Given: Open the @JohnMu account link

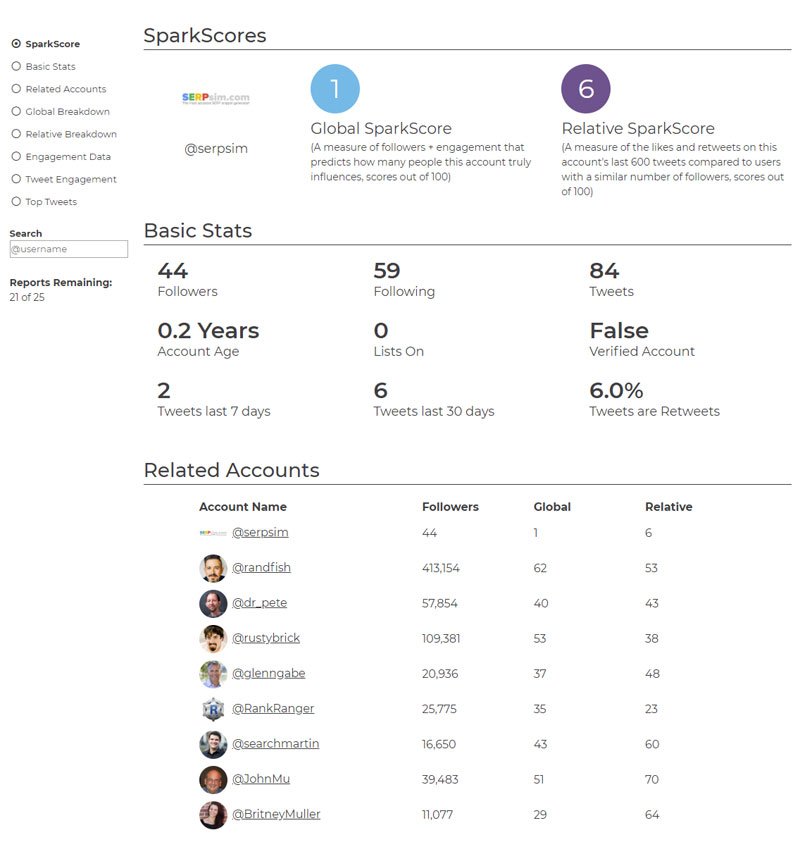Looking at the screenshot, I should (x=261, y=779).
